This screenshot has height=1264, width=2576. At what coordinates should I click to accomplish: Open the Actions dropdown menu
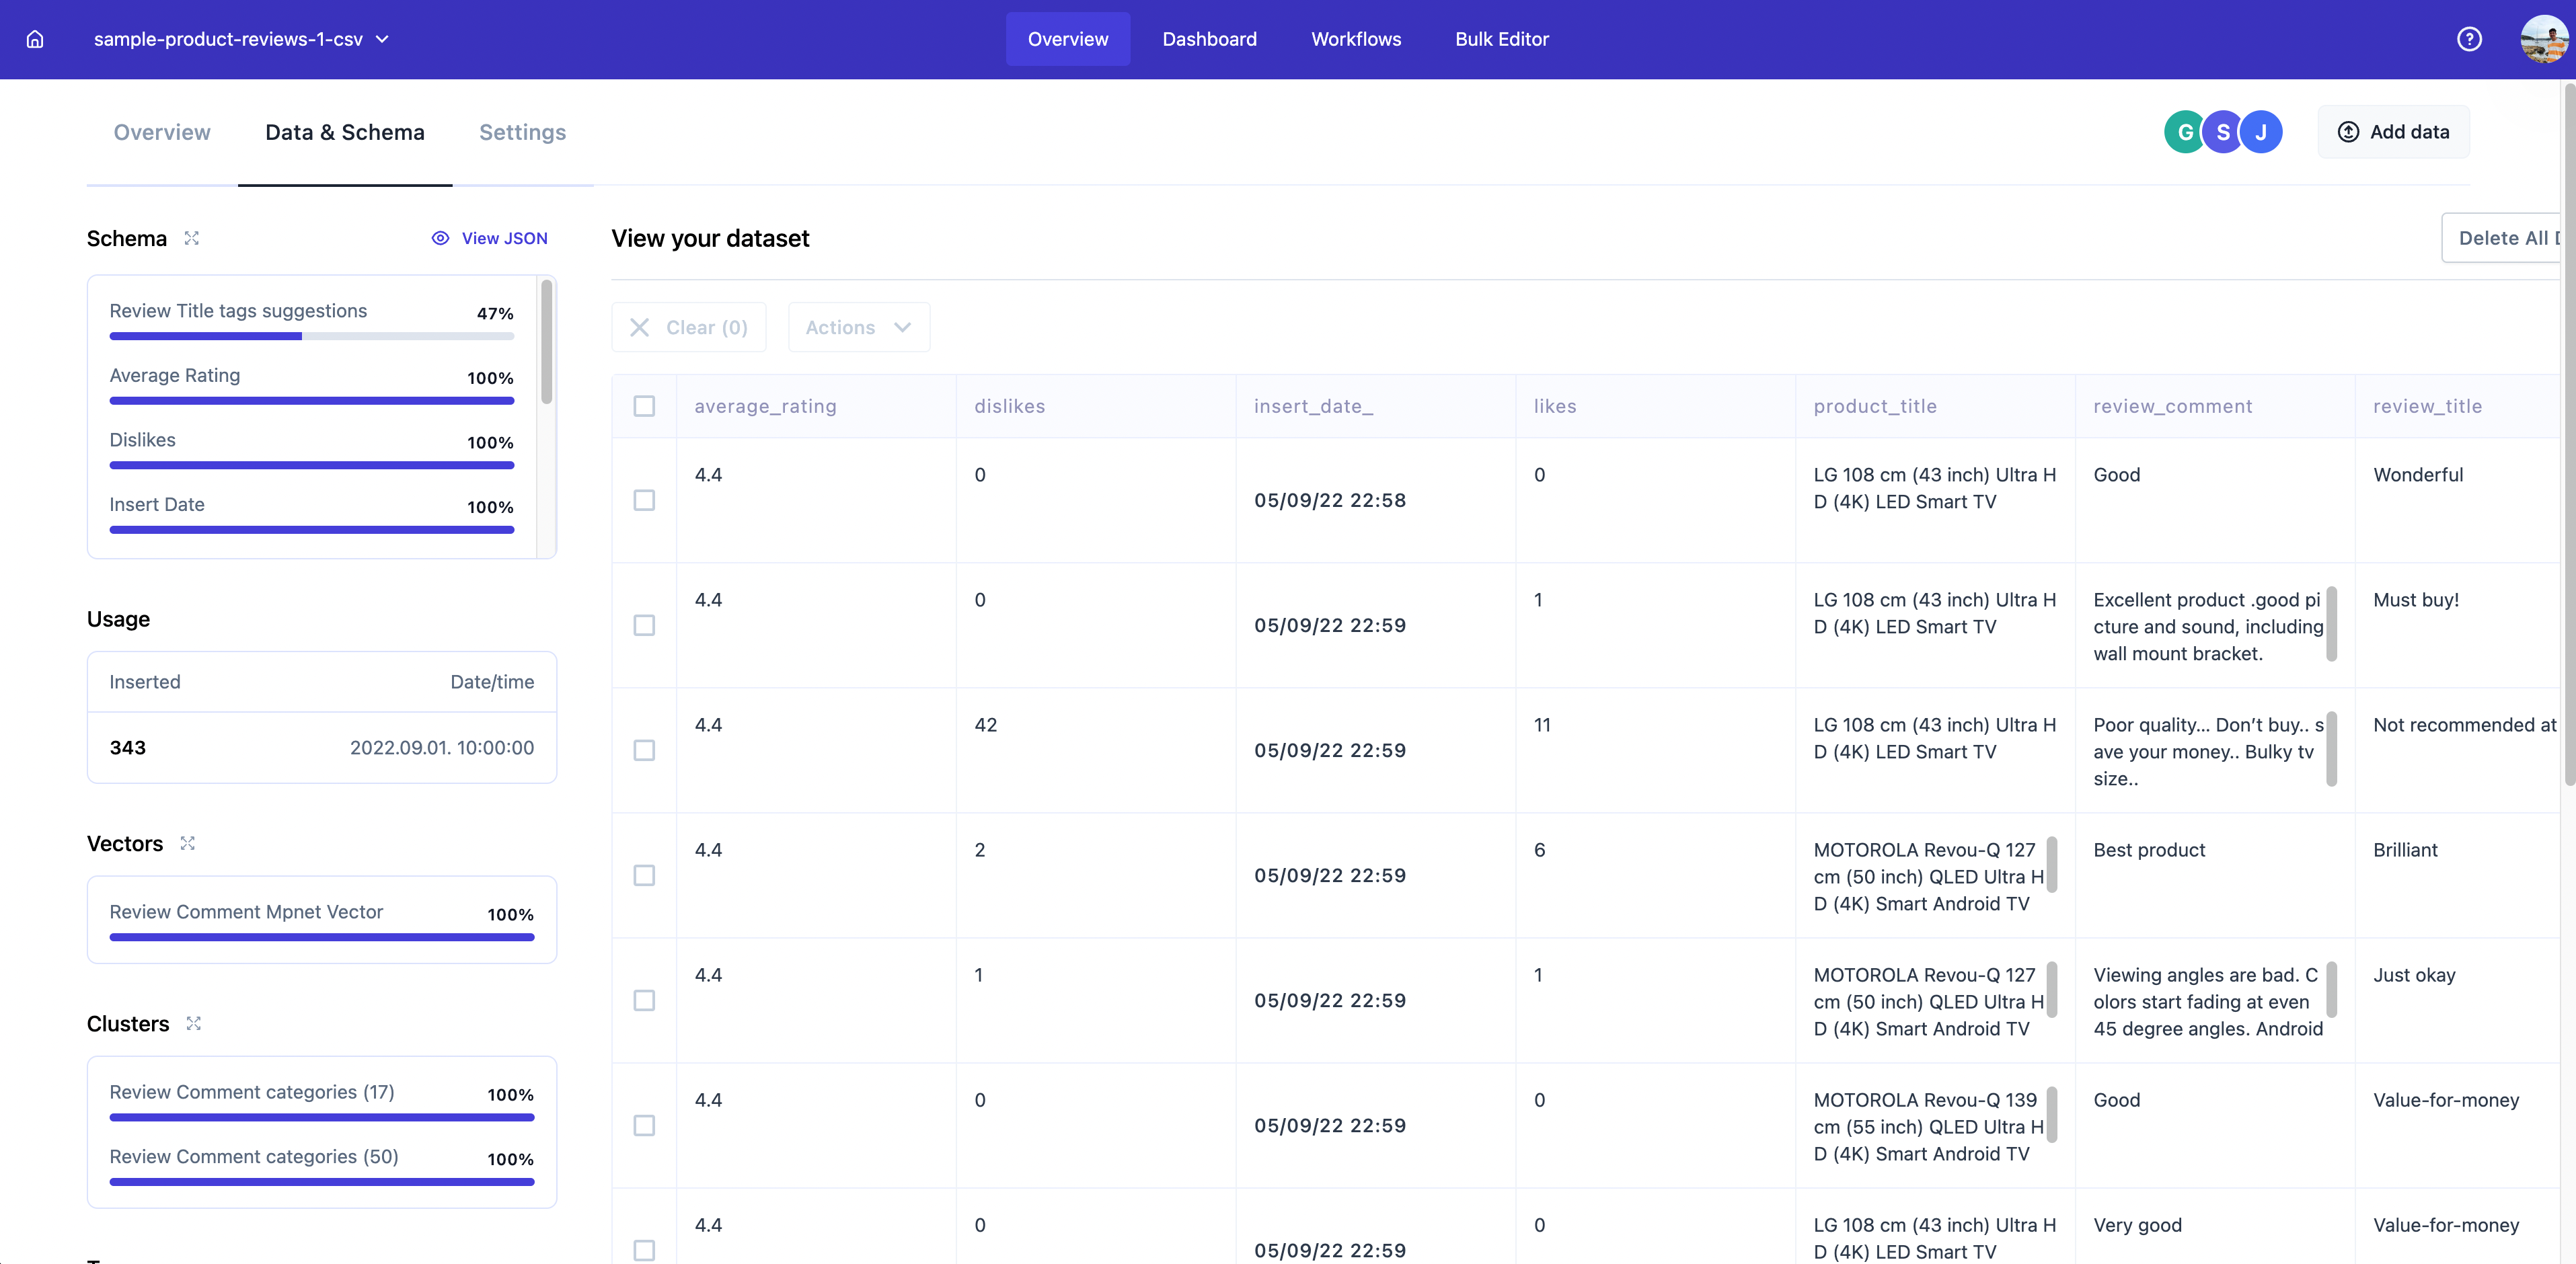(x=858, y=327)
